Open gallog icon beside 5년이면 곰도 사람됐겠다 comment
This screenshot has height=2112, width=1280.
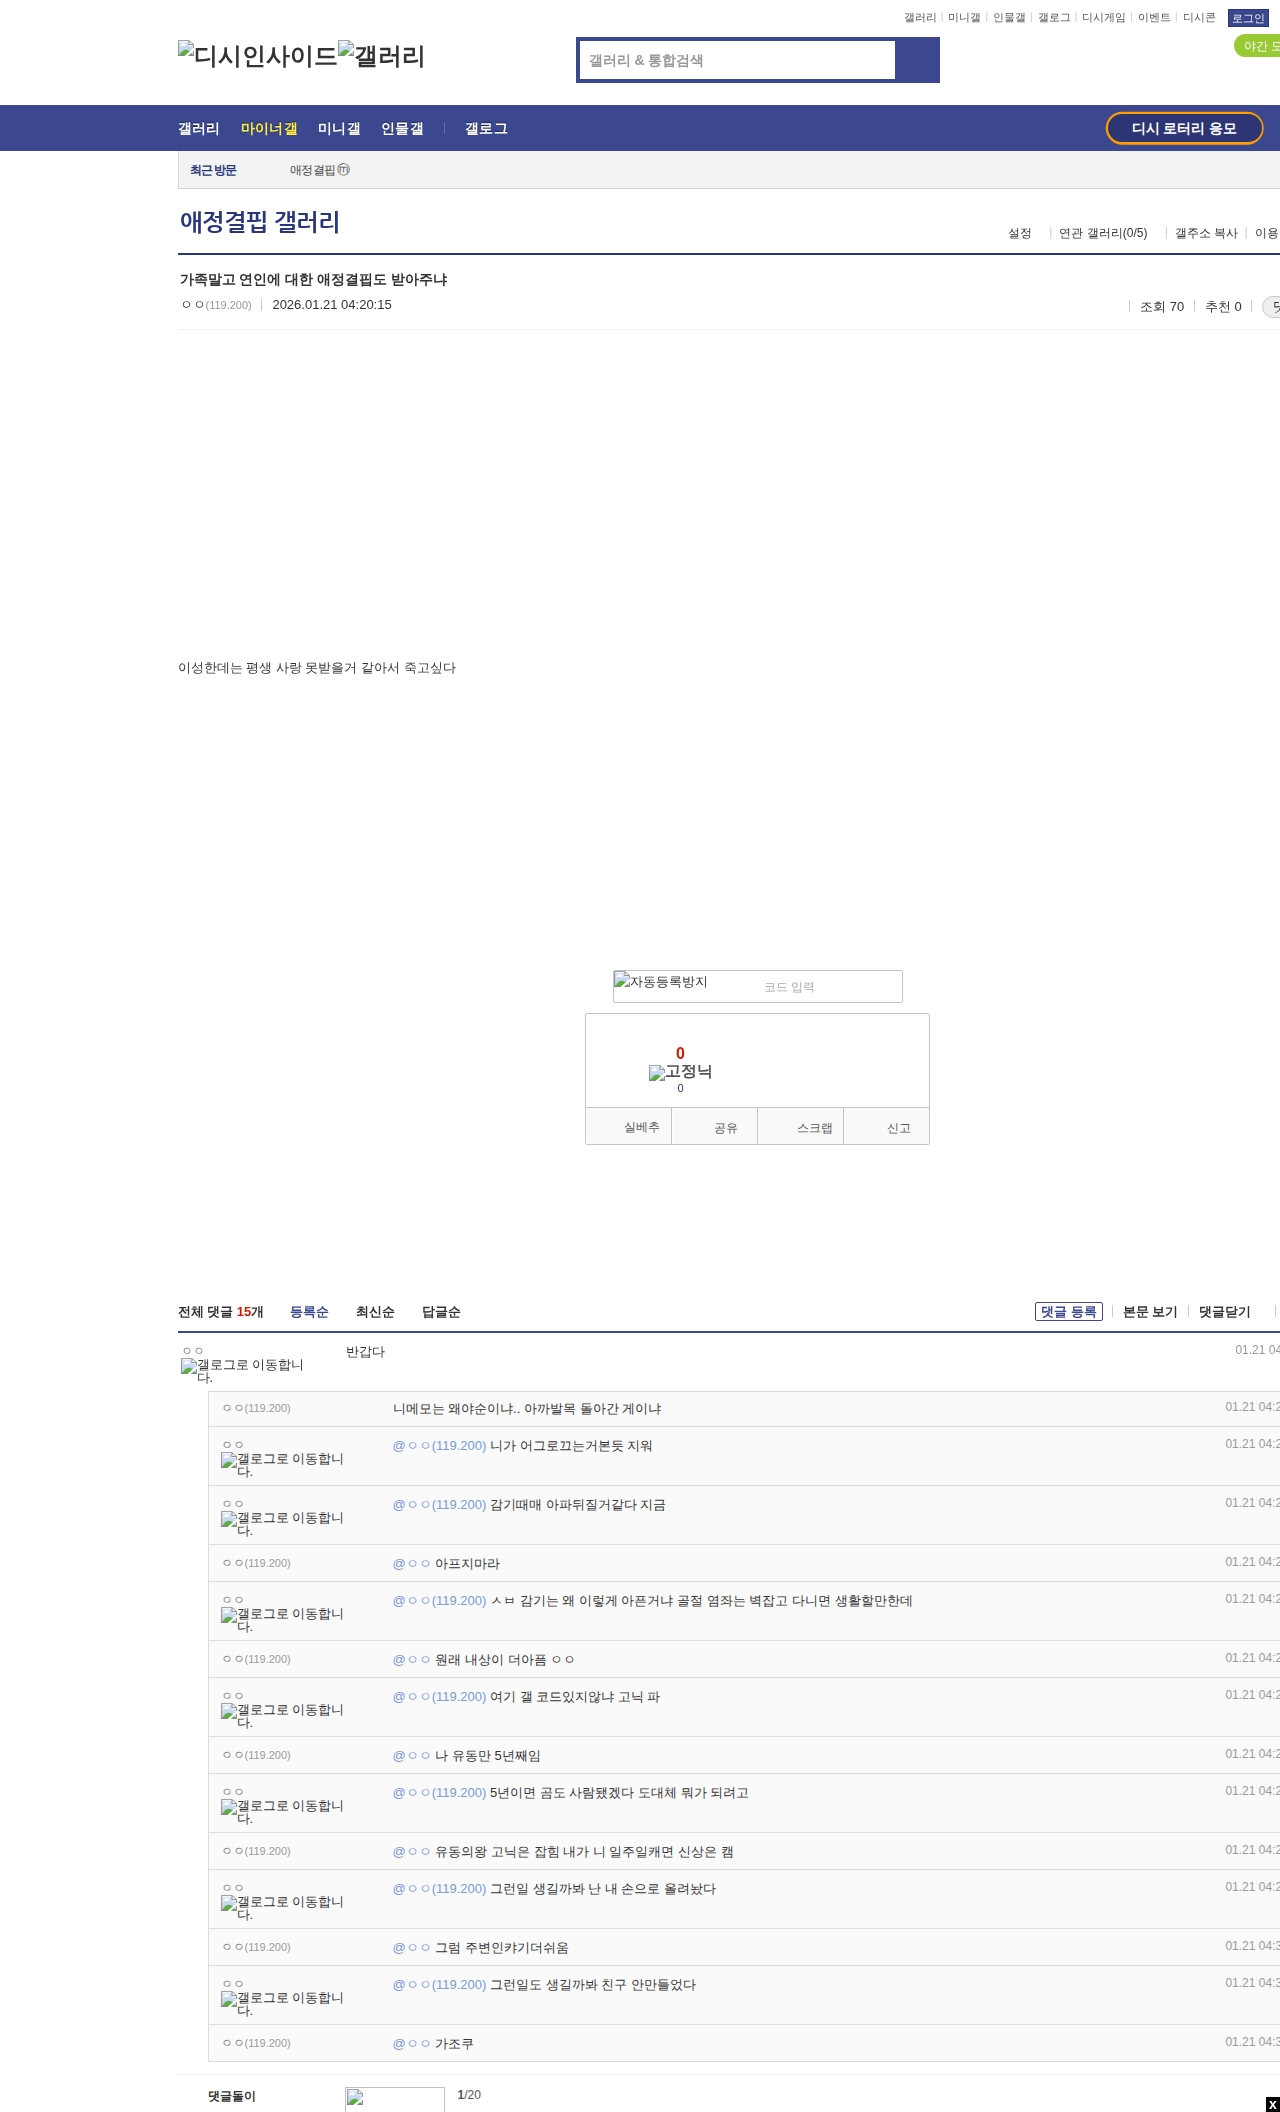282,1811
